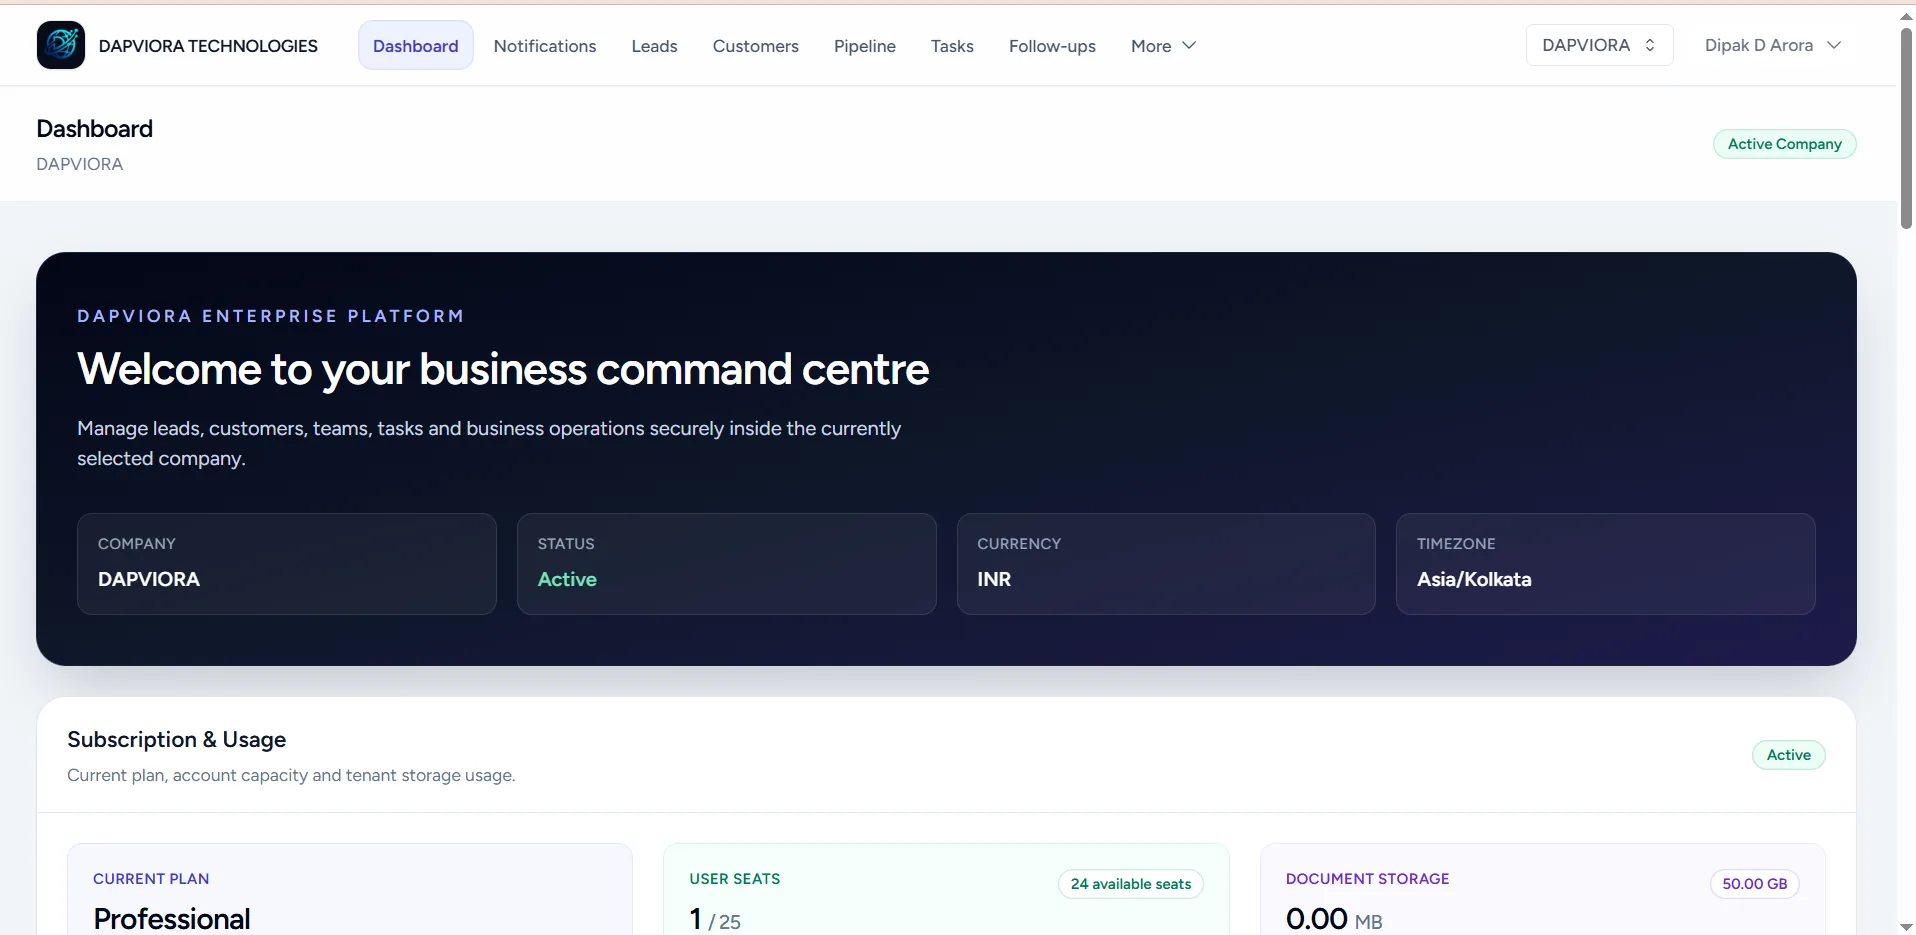The height and width of the screenshot is (935, 1916).
Task: Select the COMPANY DAPVIORA info card
Action: pyautogui.click(x=287, y=564)
